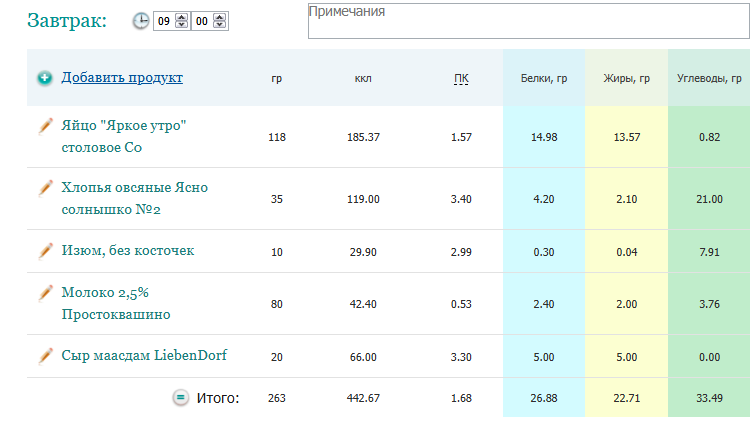This screenshot has width=750, height=424.
Task: Click the 13.57 fat value
Action: pos(627,137)
